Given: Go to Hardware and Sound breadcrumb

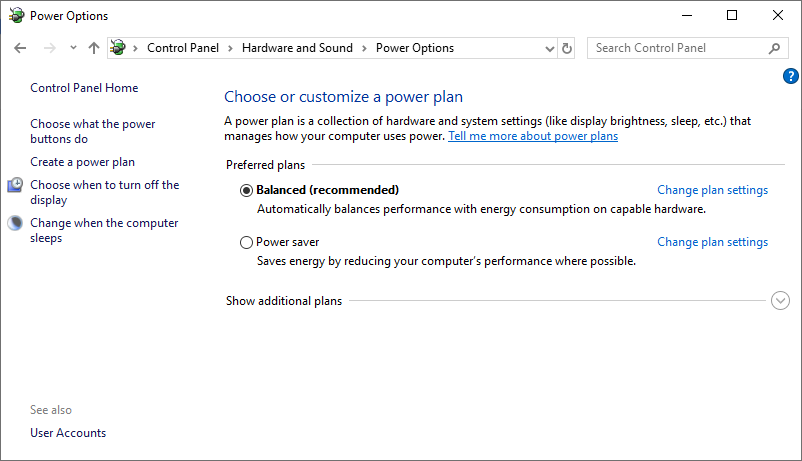Looking at the screenshot, I should (x=297, y=48).
